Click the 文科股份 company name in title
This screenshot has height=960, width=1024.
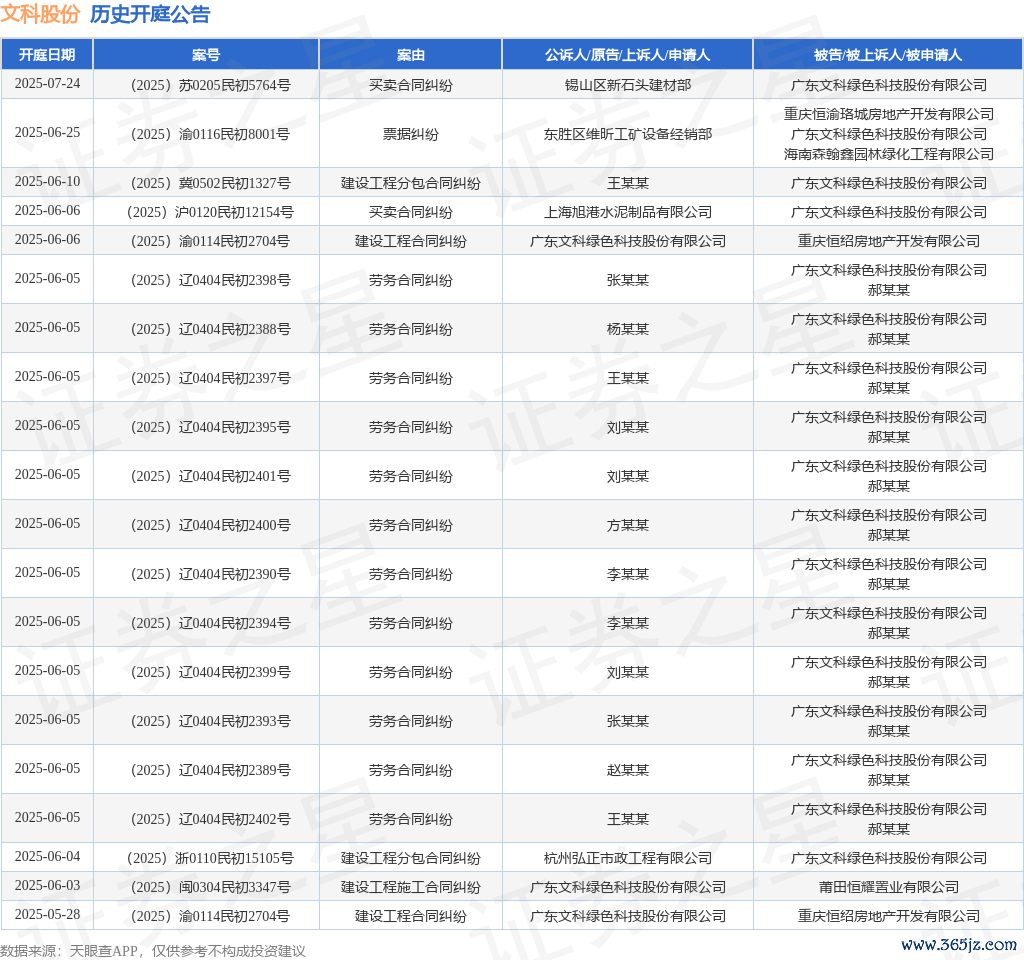tap(40, 14)
